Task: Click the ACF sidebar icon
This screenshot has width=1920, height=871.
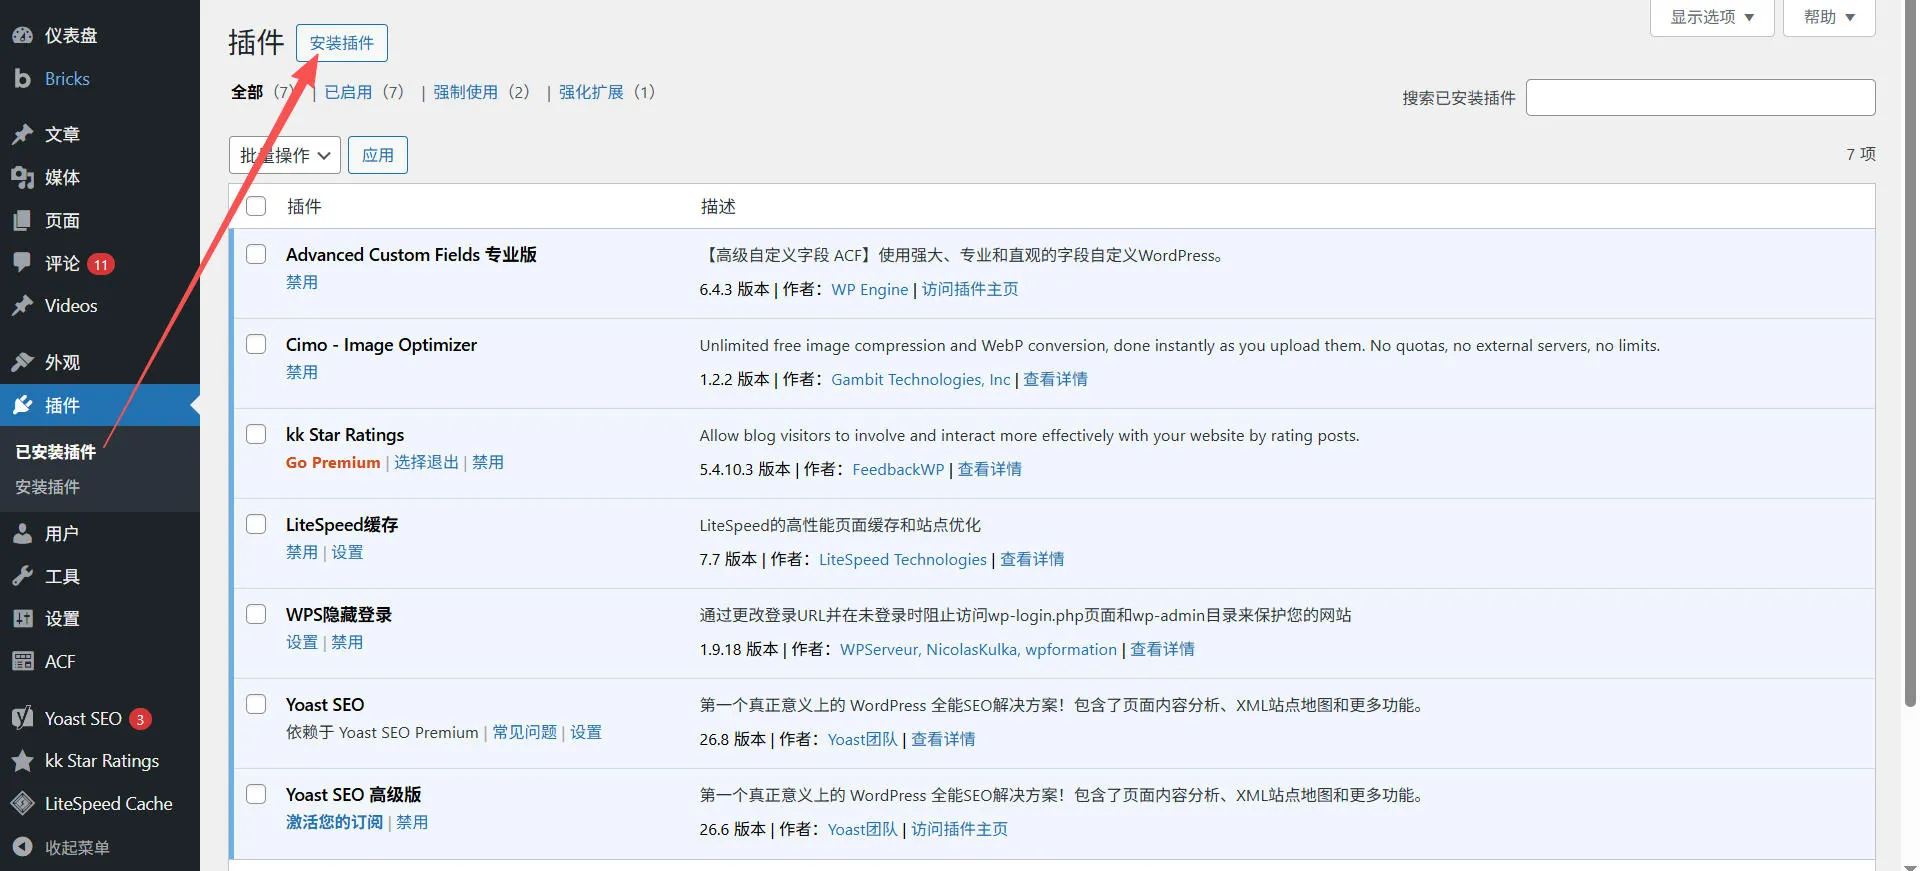Action: (23, 661)
